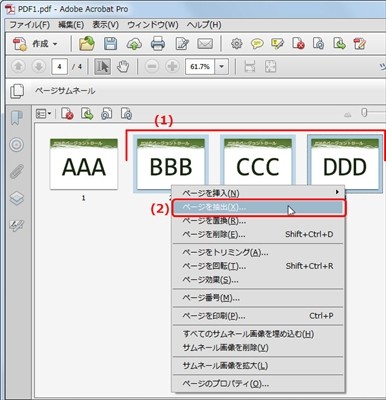Click the insert pages icon in thumbnail panel

pos(87,114)
